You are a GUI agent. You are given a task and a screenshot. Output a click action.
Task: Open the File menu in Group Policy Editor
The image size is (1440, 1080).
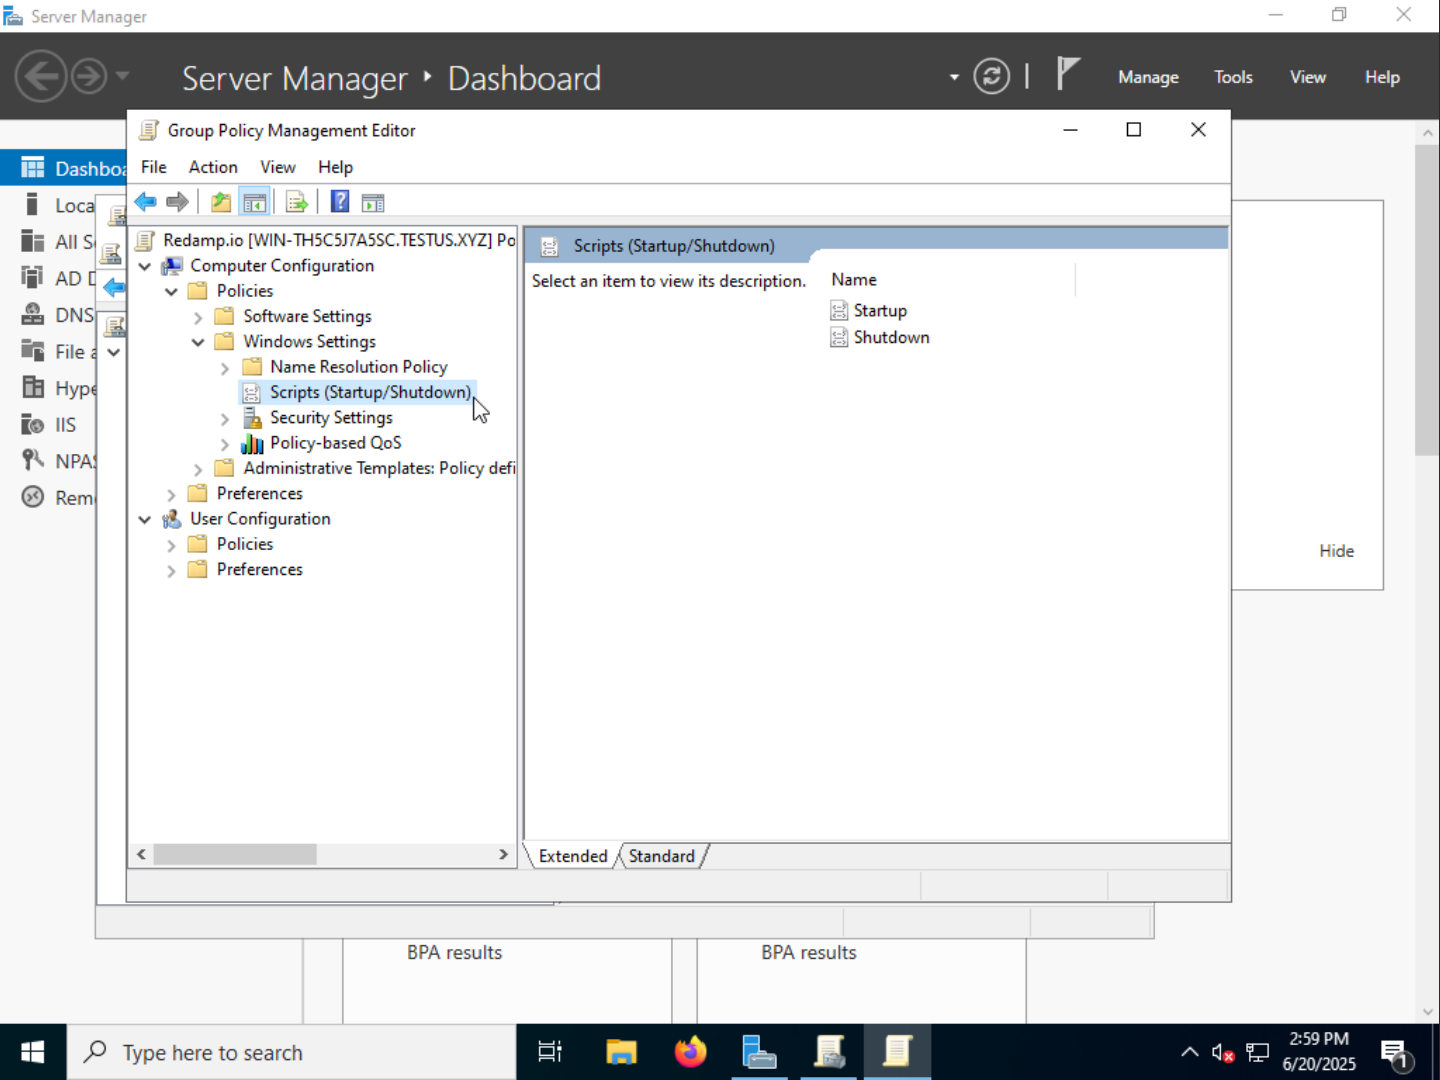click(x=154, y=167)
